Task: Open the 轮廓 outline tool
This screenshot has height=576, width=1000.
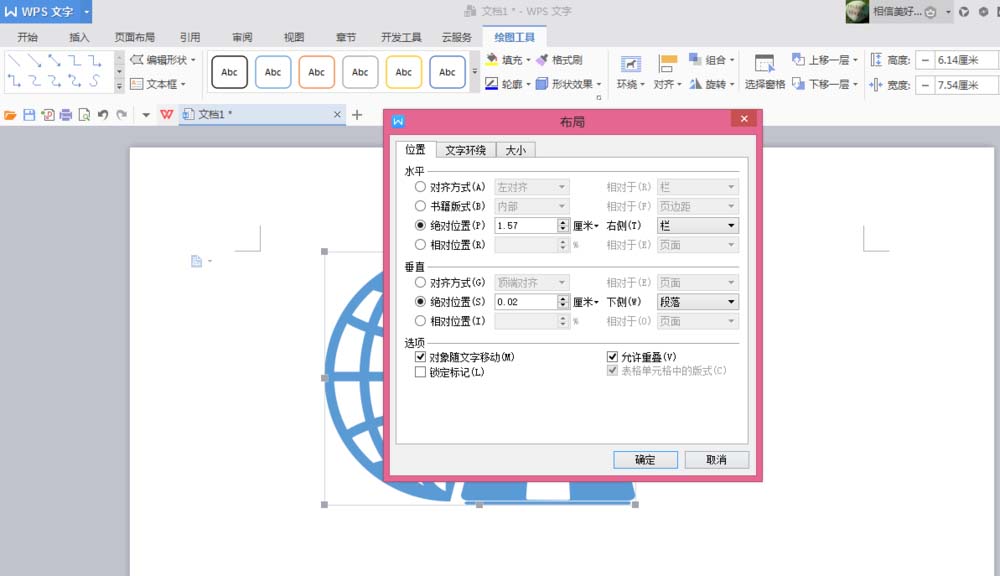Action: click(513, 84)
